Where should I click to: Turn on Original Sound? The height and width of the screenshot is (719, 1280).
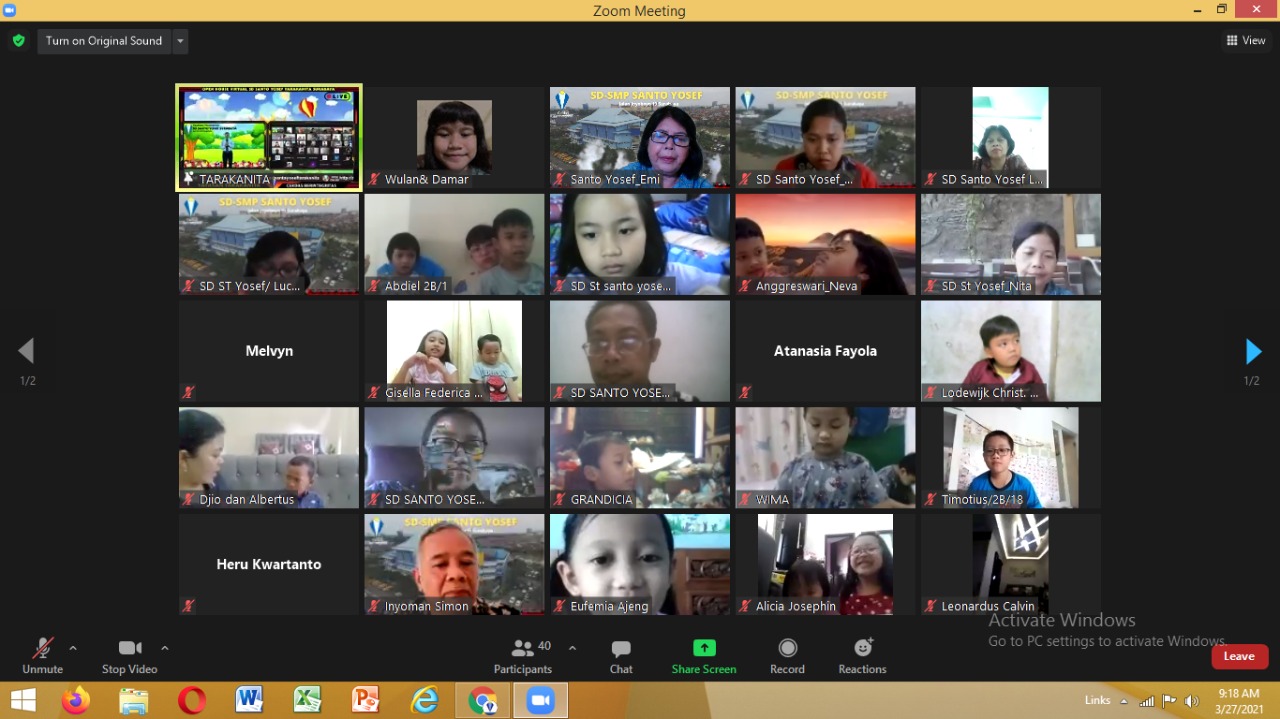coord(103,41)
